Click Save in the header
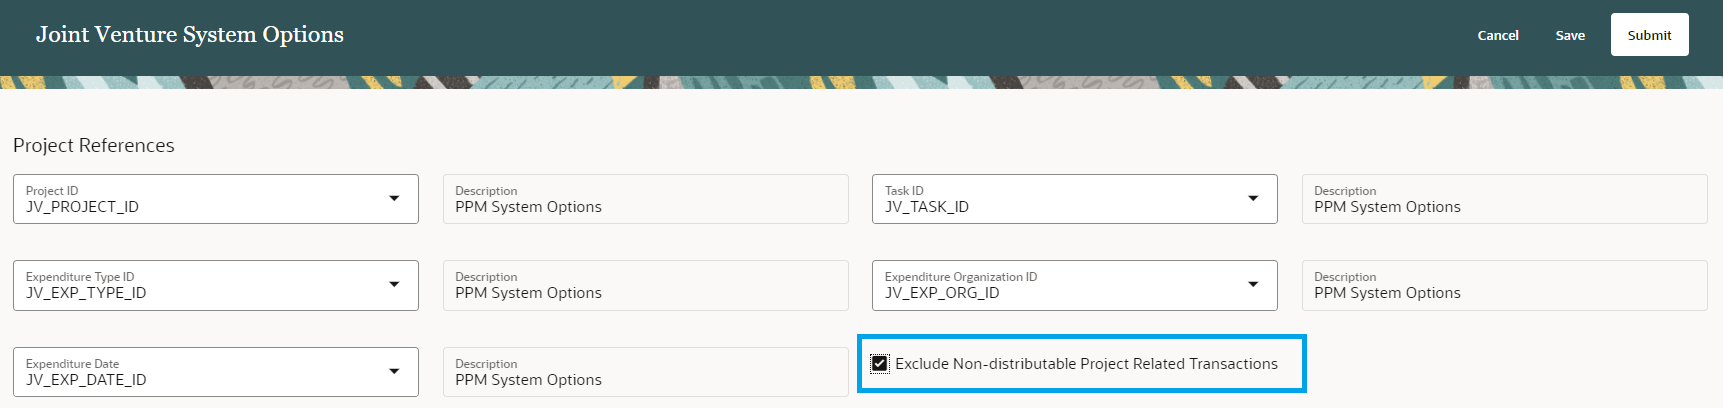1723x408 pixels. click(x=1570, y=35)
